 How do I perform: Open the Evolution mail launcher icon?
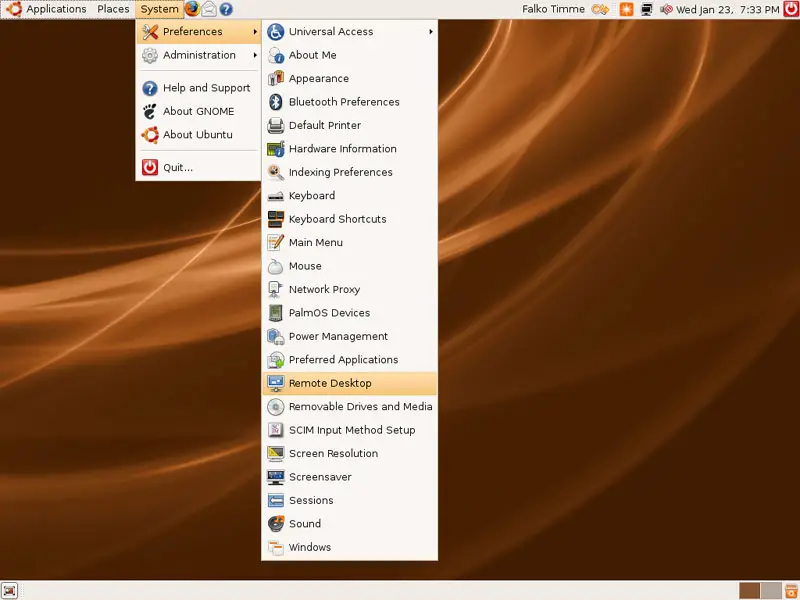point(209,9)
